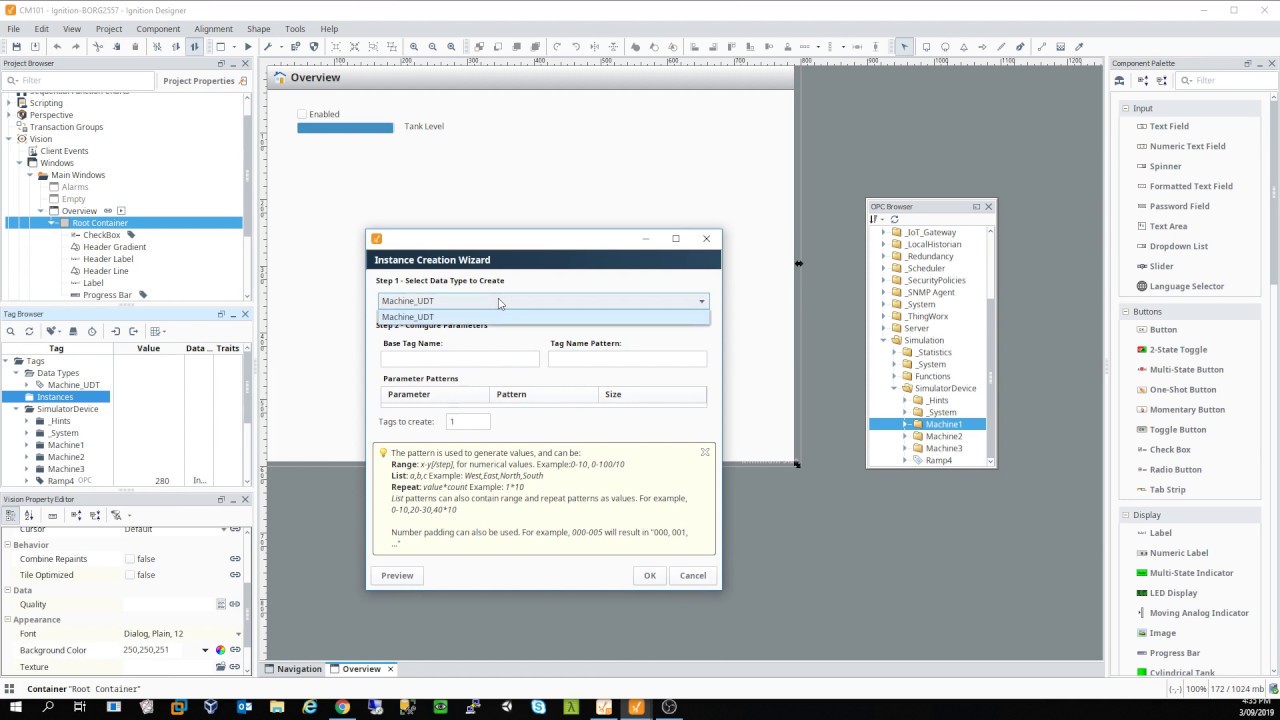
Task: Click the Tag Browser new tag icon
Action: 52,331
